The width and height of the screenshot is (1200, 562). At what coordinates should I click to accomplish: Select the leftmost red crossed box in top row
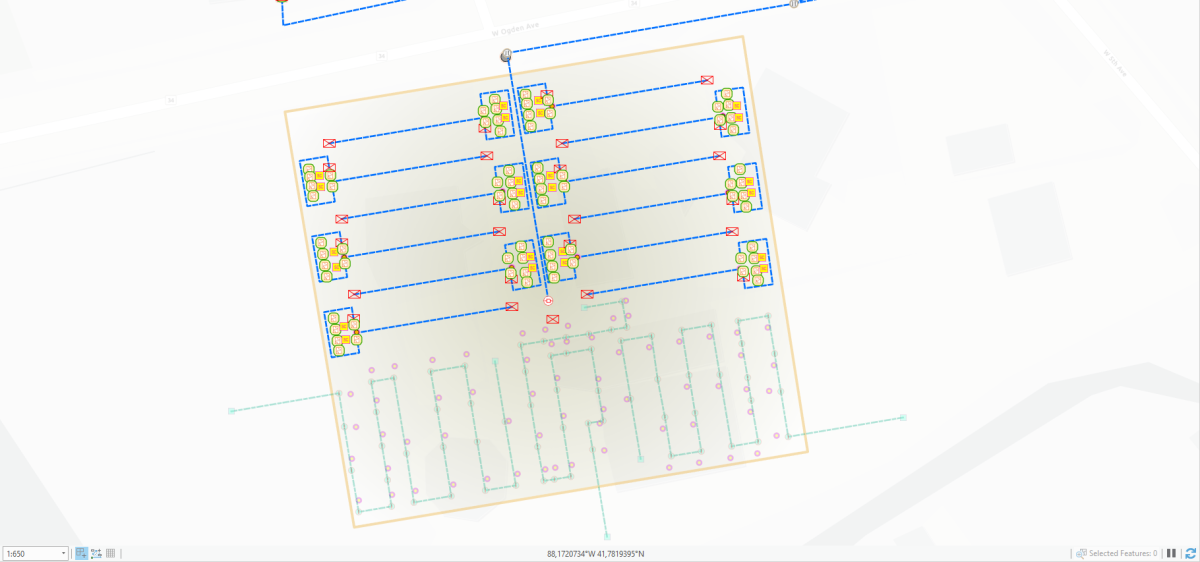tap(328, 144)
